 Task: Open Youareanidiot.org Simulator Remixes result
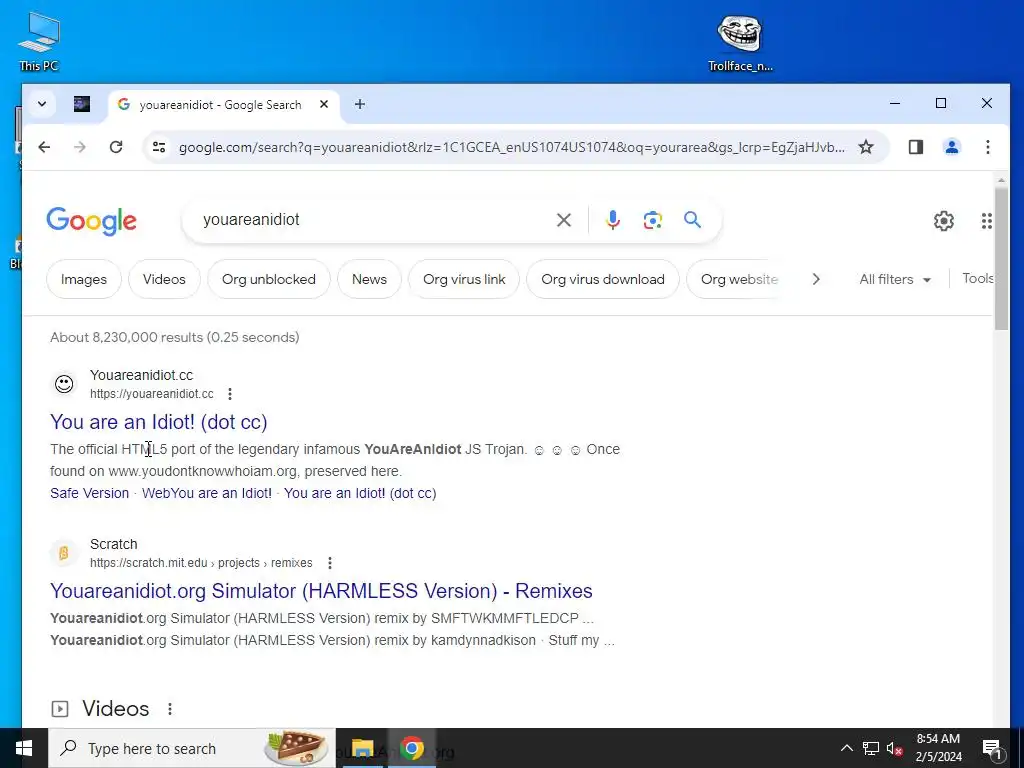tap(321, 590)
